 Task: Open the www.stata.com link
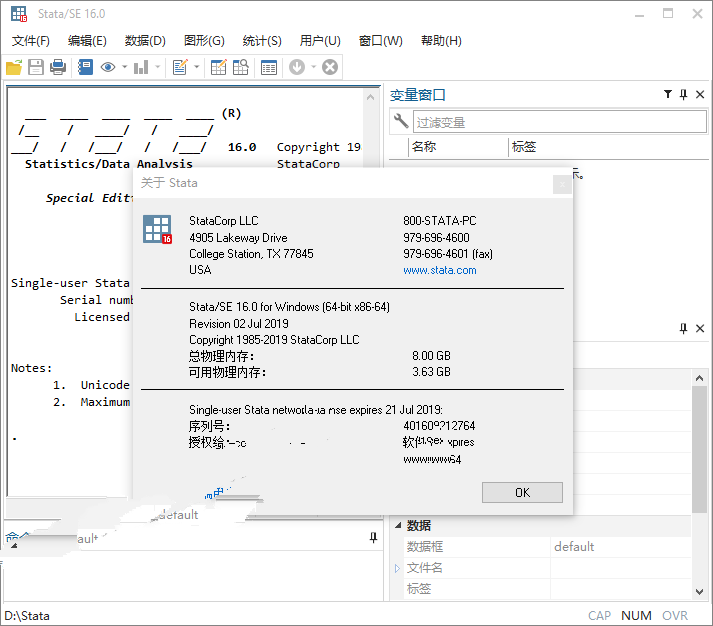tap(440, 270)
